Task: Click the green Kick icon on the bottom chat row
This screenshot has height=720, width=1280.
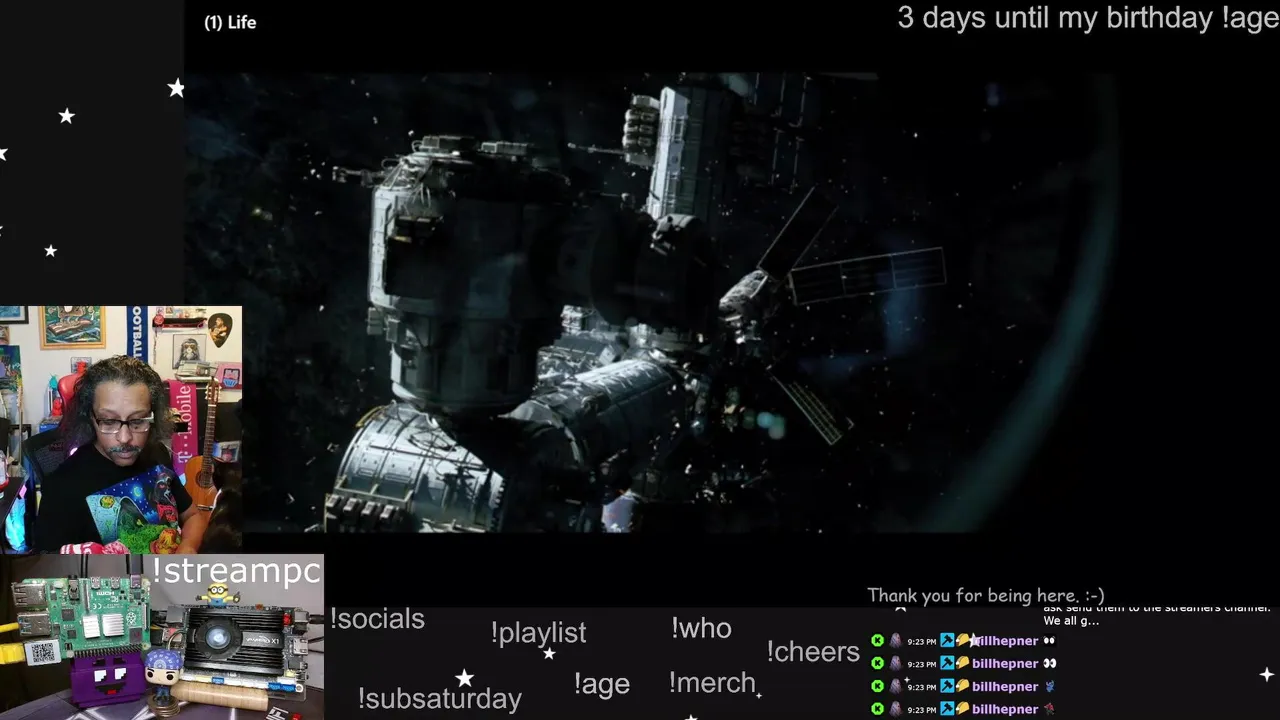Action: click(x=877, y=709)
